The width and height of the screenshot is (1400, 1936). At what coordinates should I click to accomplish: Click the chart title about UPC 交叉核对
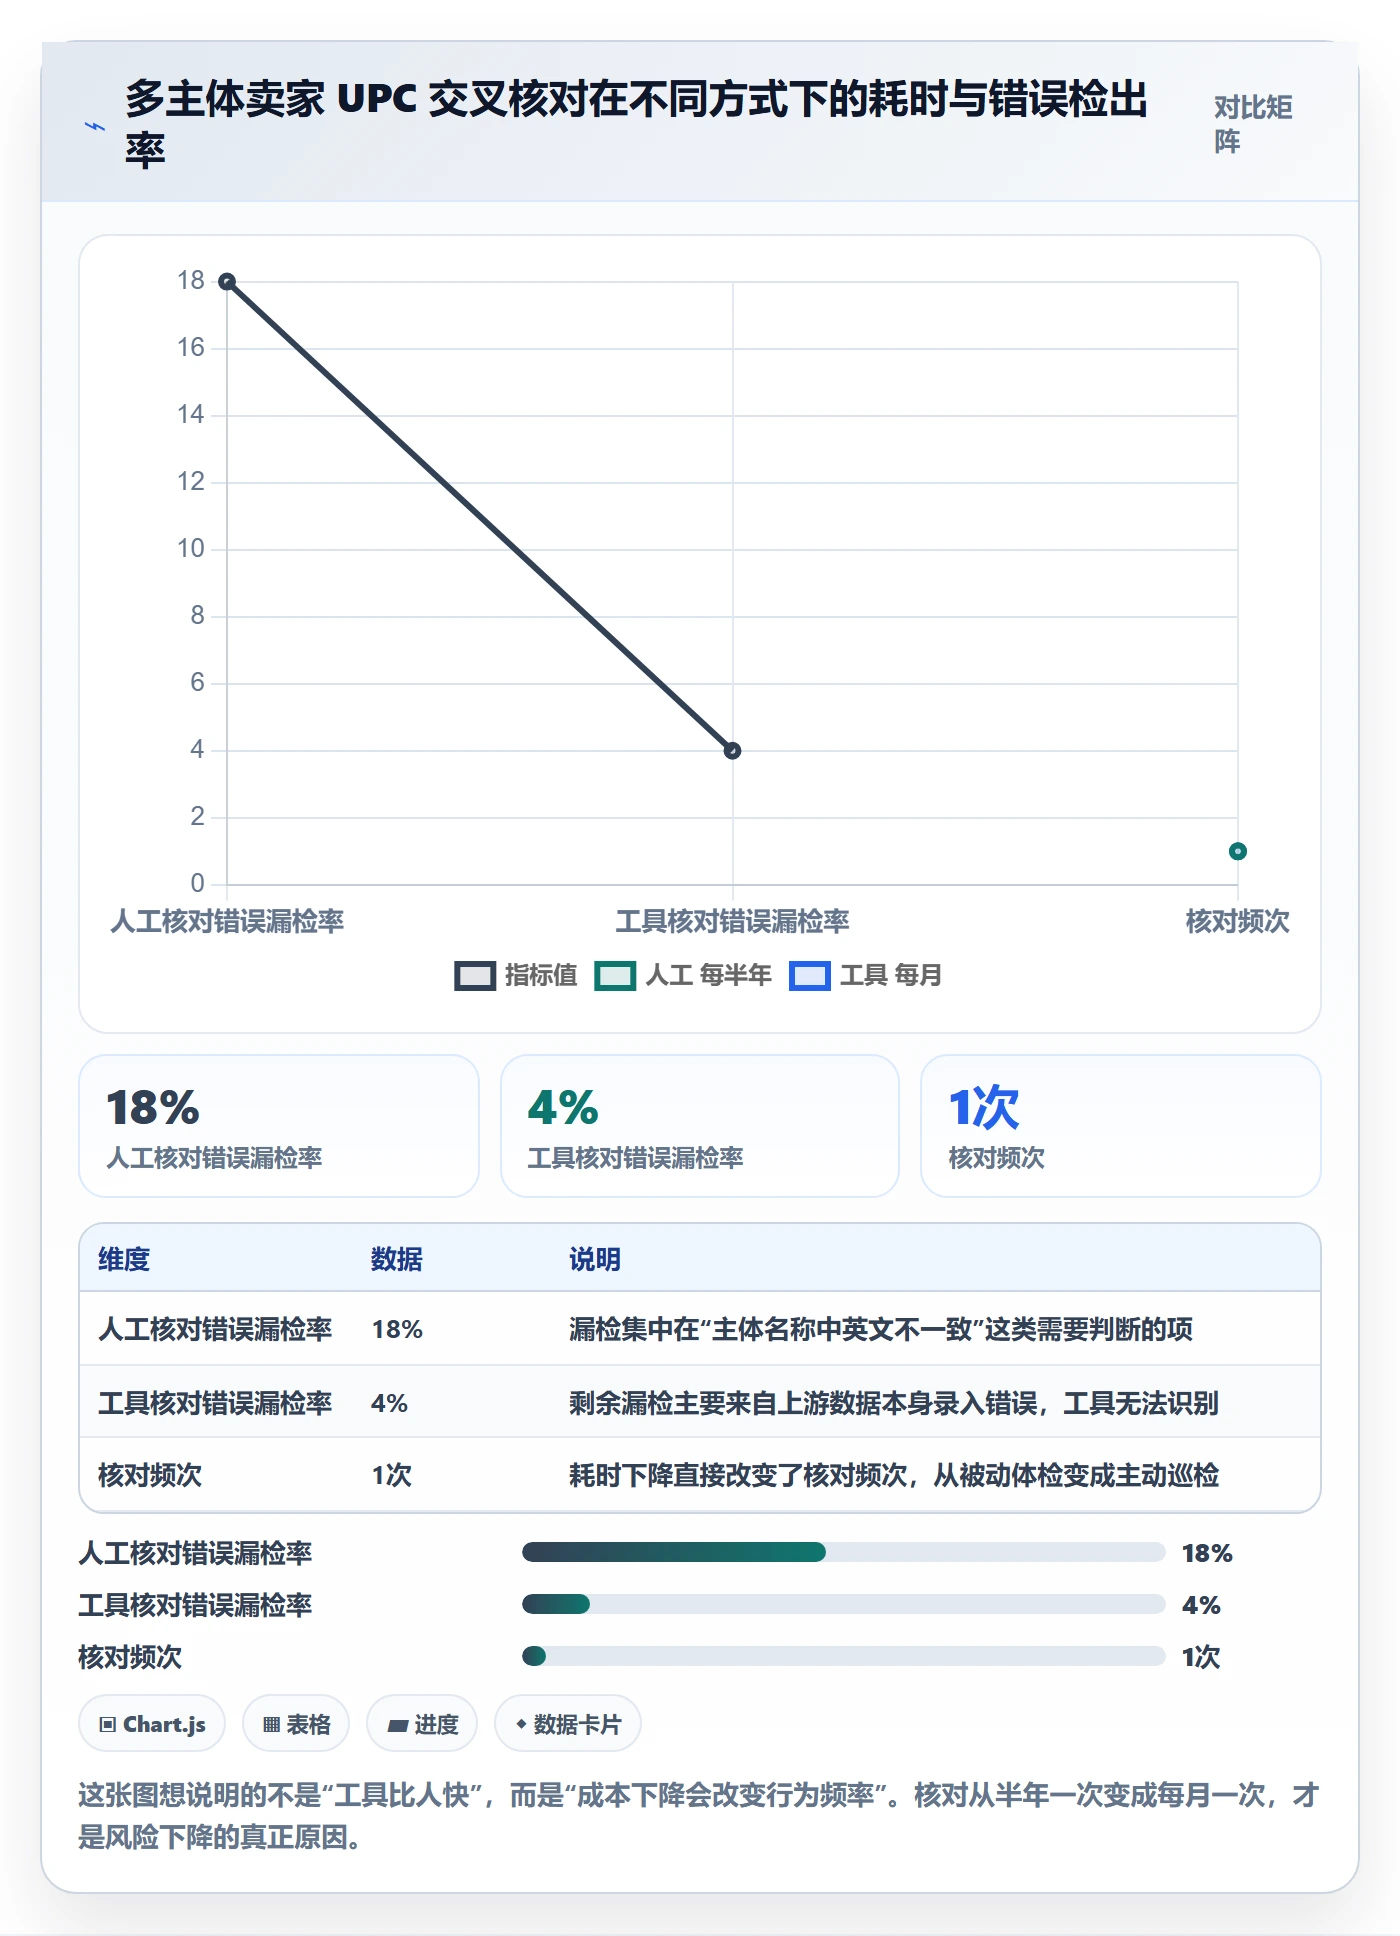[636, 124]
